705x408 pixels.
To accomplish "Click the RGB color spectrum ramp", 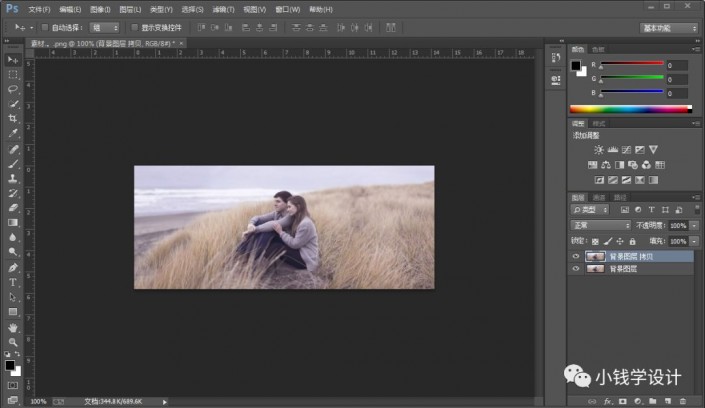I will (630, 109).
